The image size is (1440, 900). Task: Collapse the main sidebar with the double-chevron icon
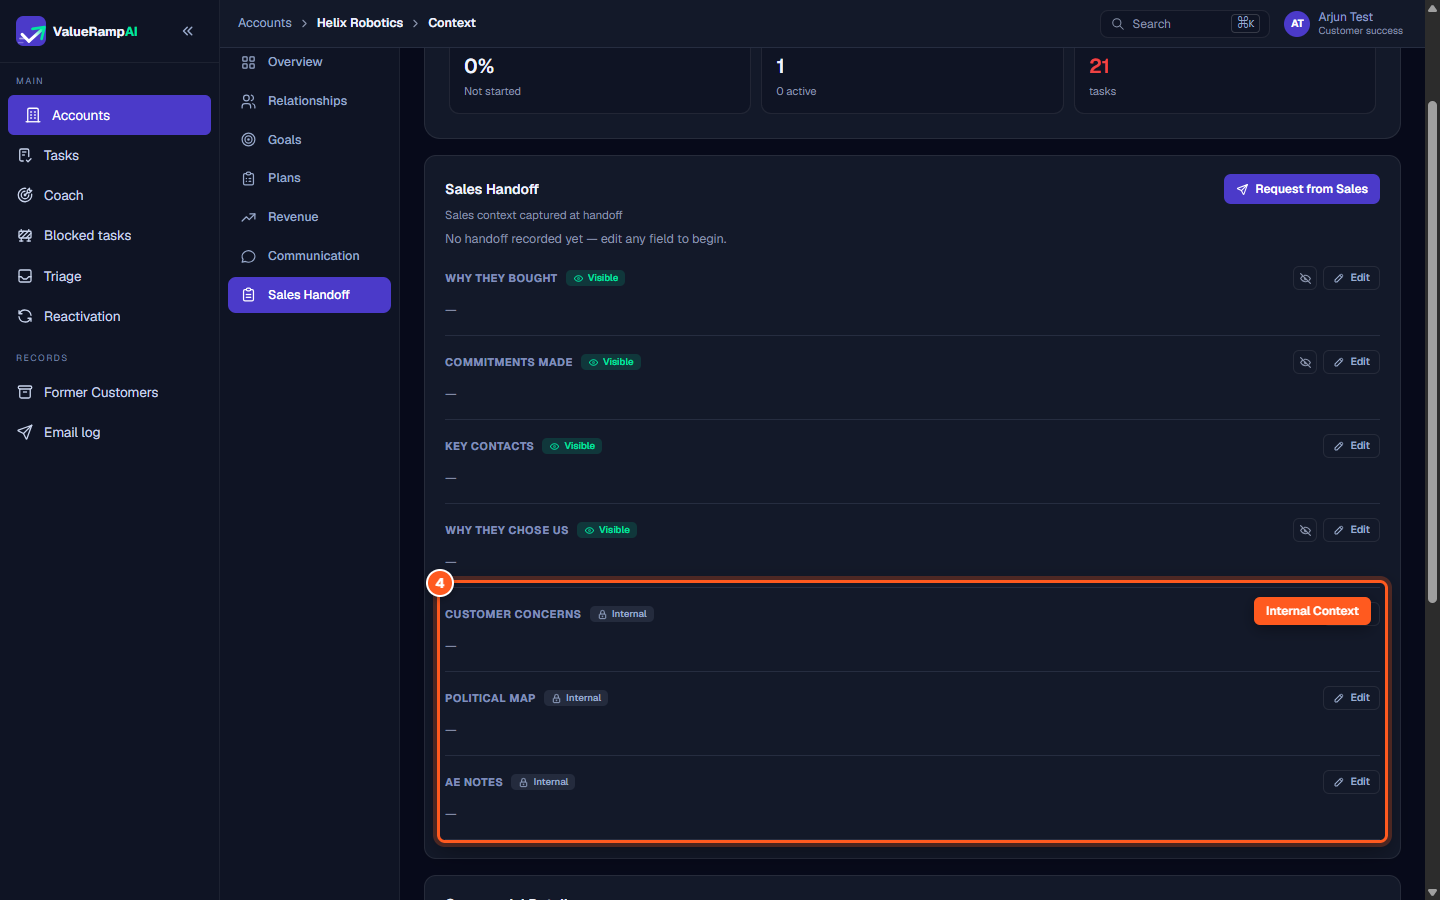click(188, 31)
